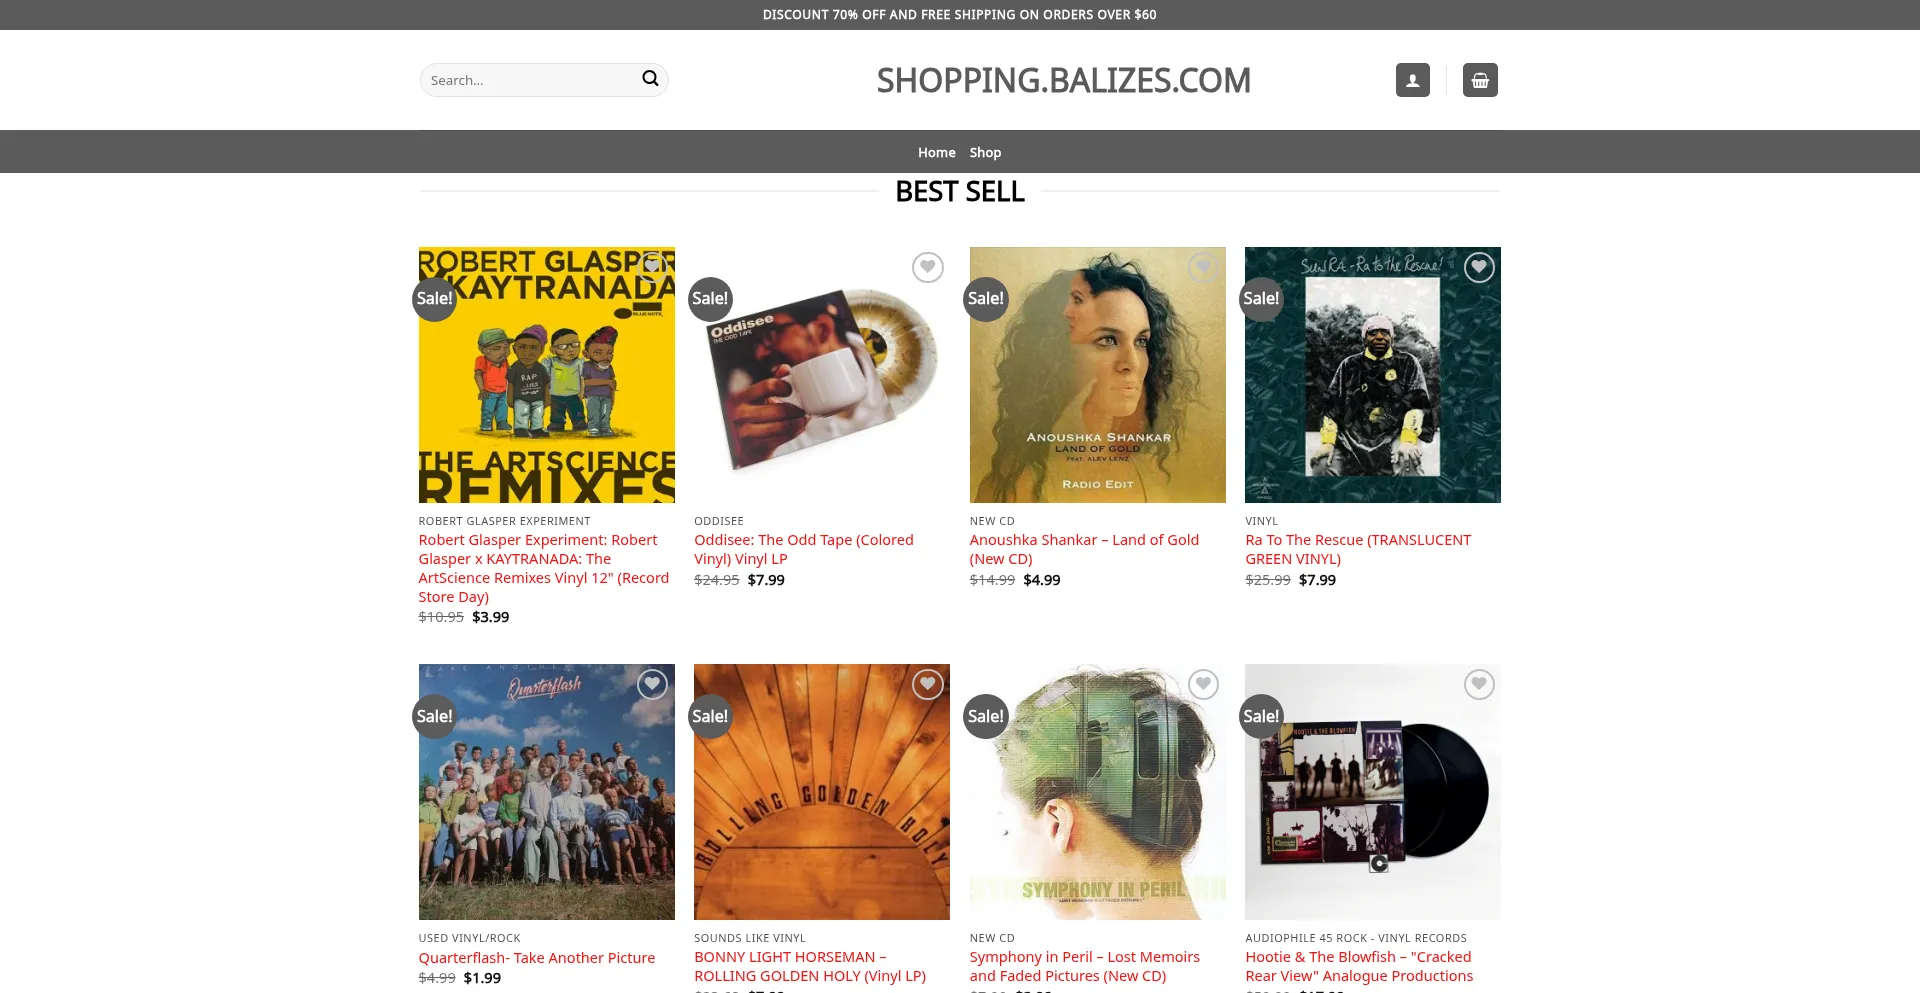
Task: Click the SHOPPING.BALIZES.COM site logo
Action: point(1063,80)
